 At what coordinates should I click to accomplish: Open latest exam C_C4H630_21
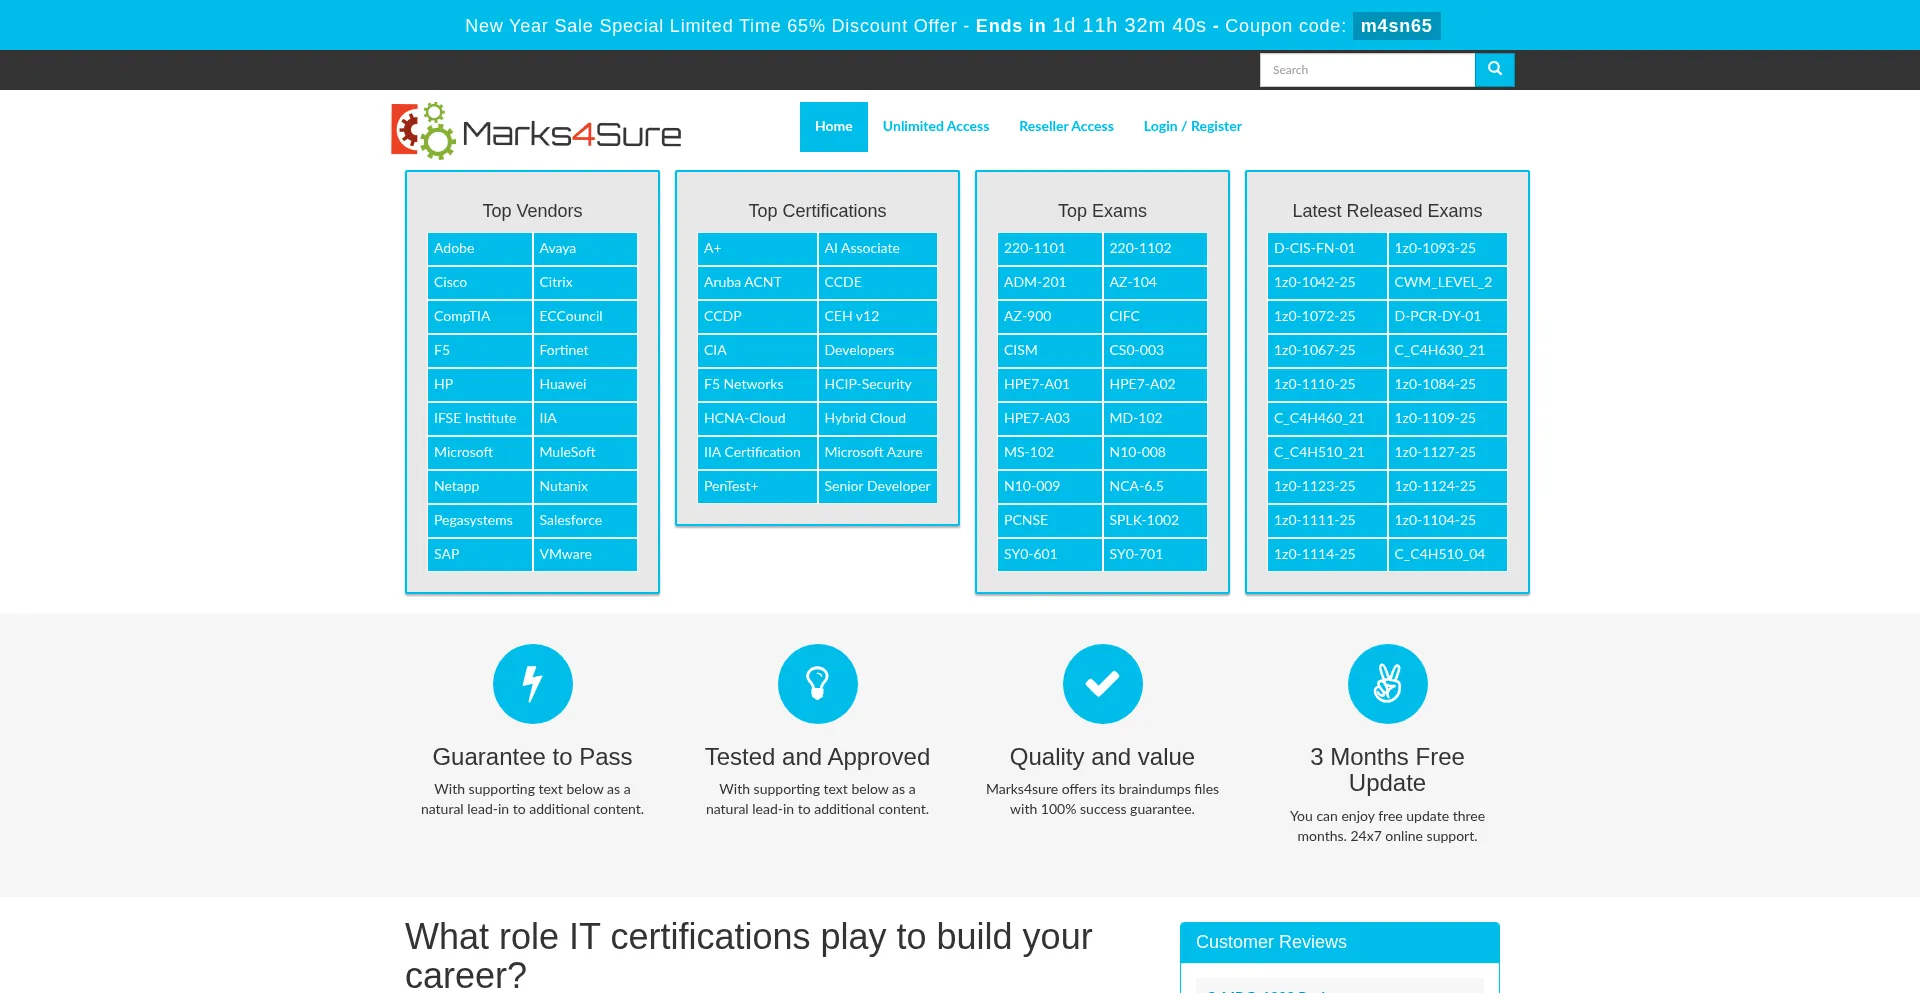1447,350
